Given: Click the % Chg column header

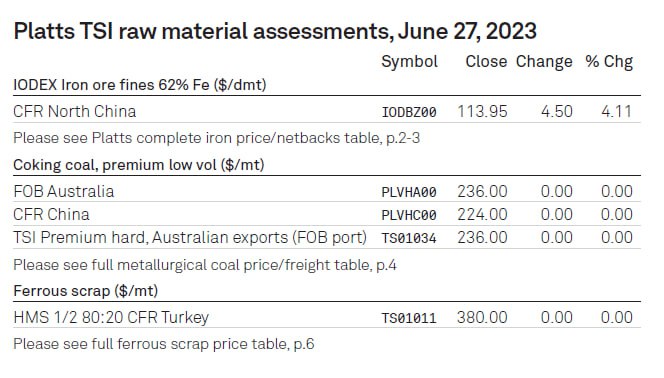Looking at the screenshot, I should click(x=609, y=62).
